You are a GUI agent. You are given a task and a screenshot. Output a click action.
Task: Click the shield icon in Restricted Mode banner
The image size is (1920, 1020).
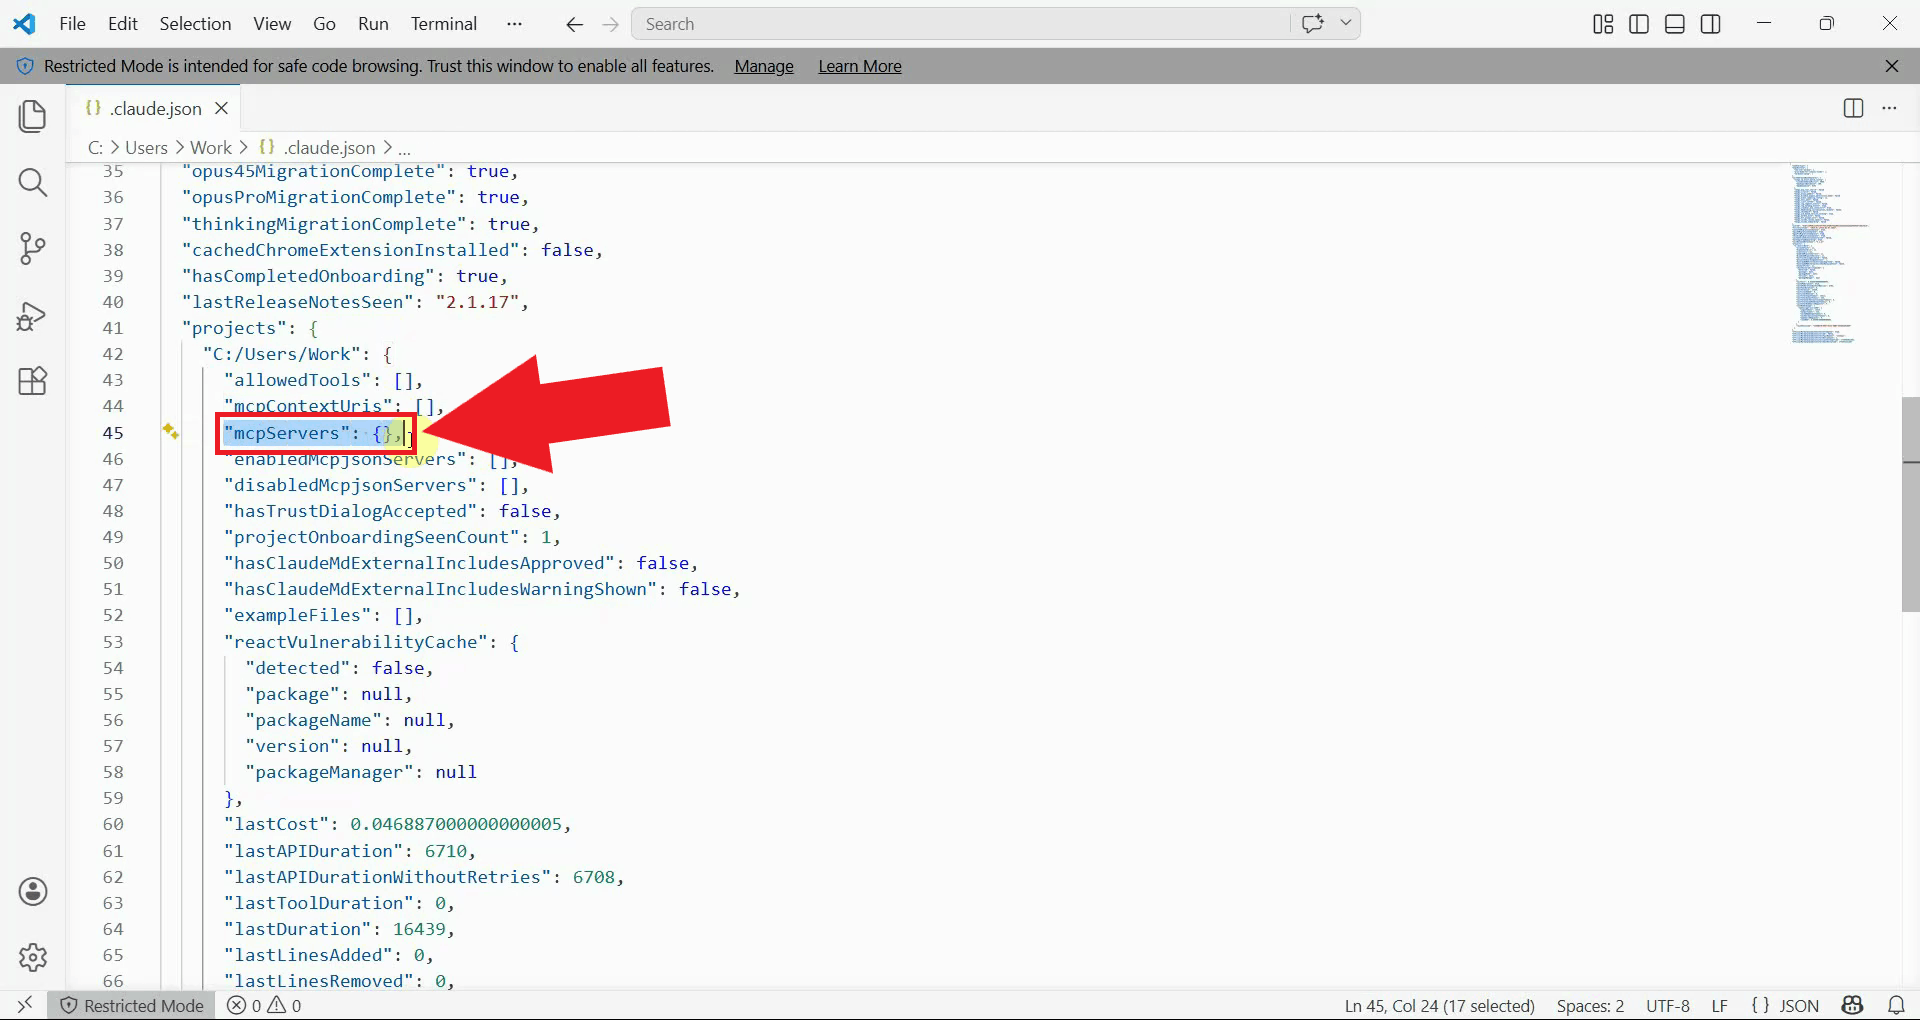25,66
